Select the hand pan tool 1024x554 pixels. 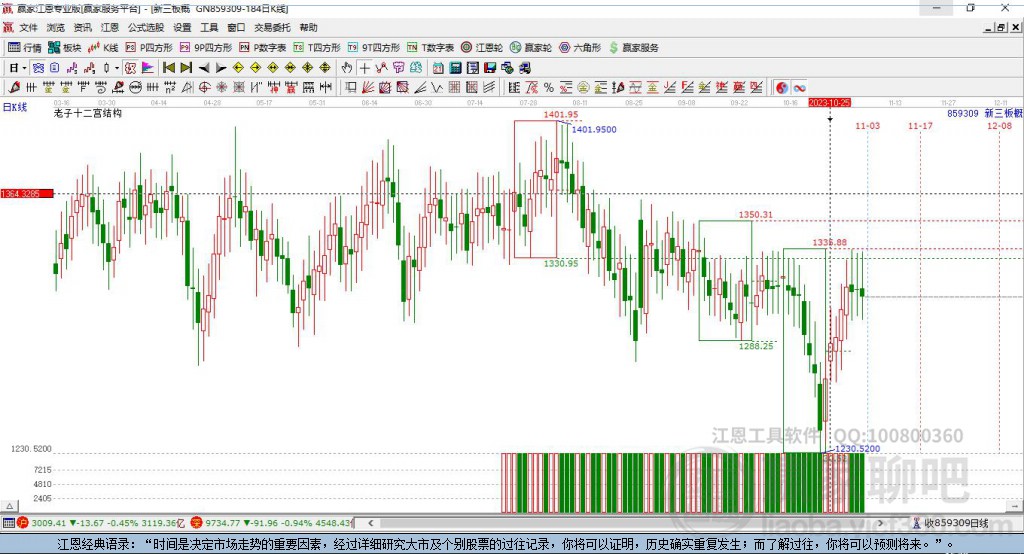tap(347, 68)
